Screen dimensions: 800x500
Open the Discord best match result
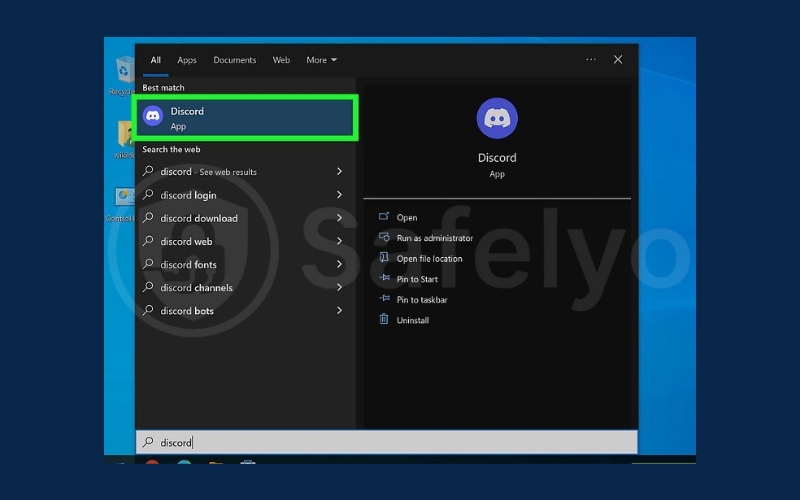[x=247, y=118]
